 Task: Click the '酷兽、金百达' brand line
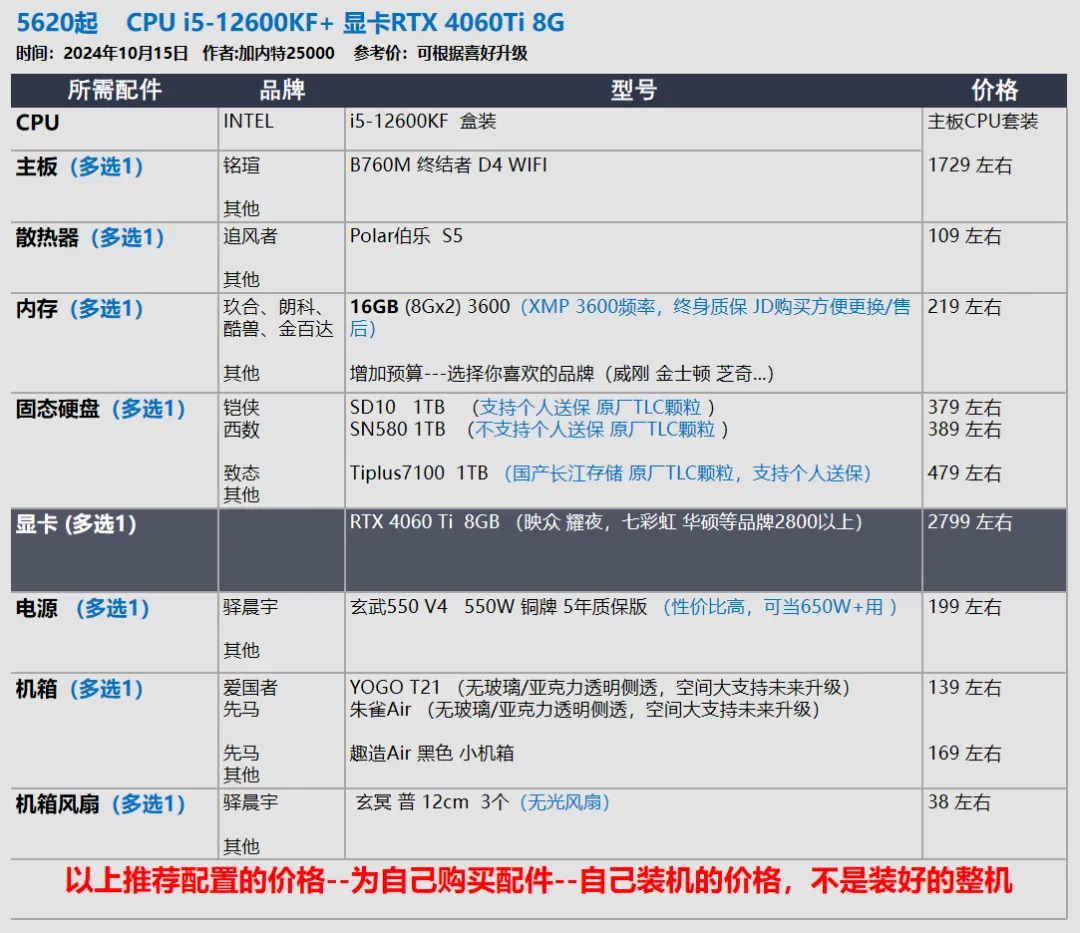click(278, 329)
